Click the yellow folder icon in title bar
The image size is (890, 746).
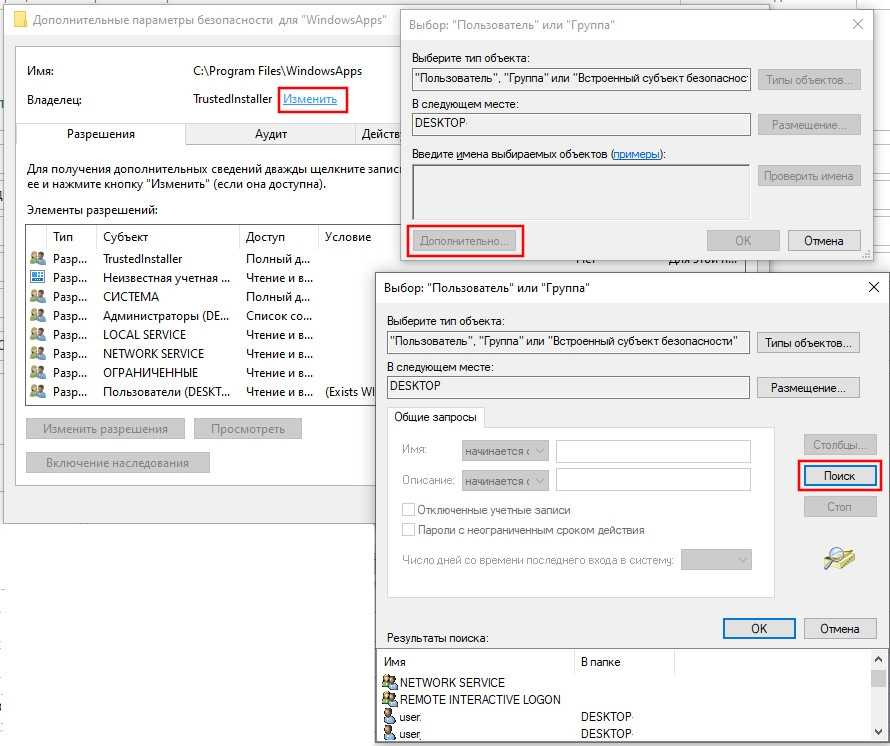(18, 19)
